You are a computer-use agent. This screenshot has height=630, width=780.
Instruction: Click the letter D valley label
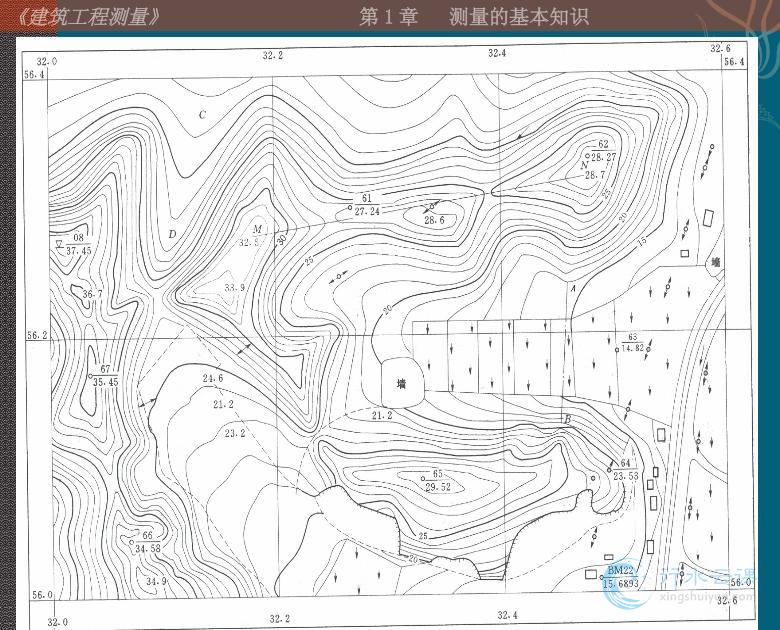(x=172, y=235)
